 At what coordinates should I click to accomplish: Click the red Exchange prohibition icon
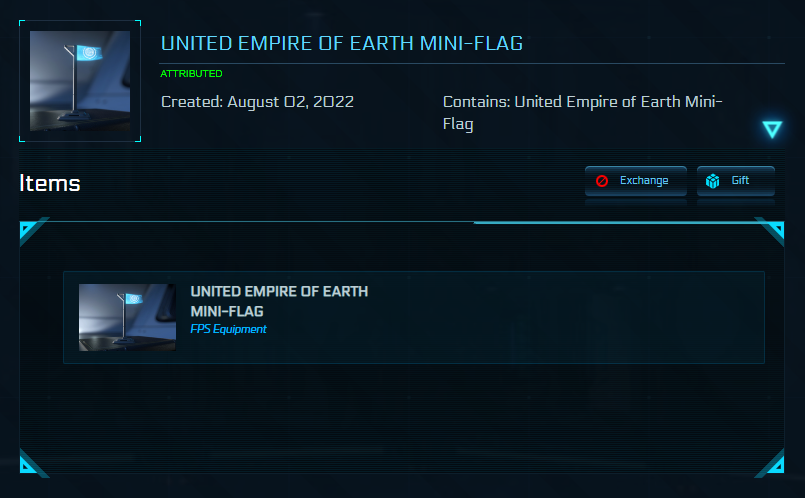point(602,181)
